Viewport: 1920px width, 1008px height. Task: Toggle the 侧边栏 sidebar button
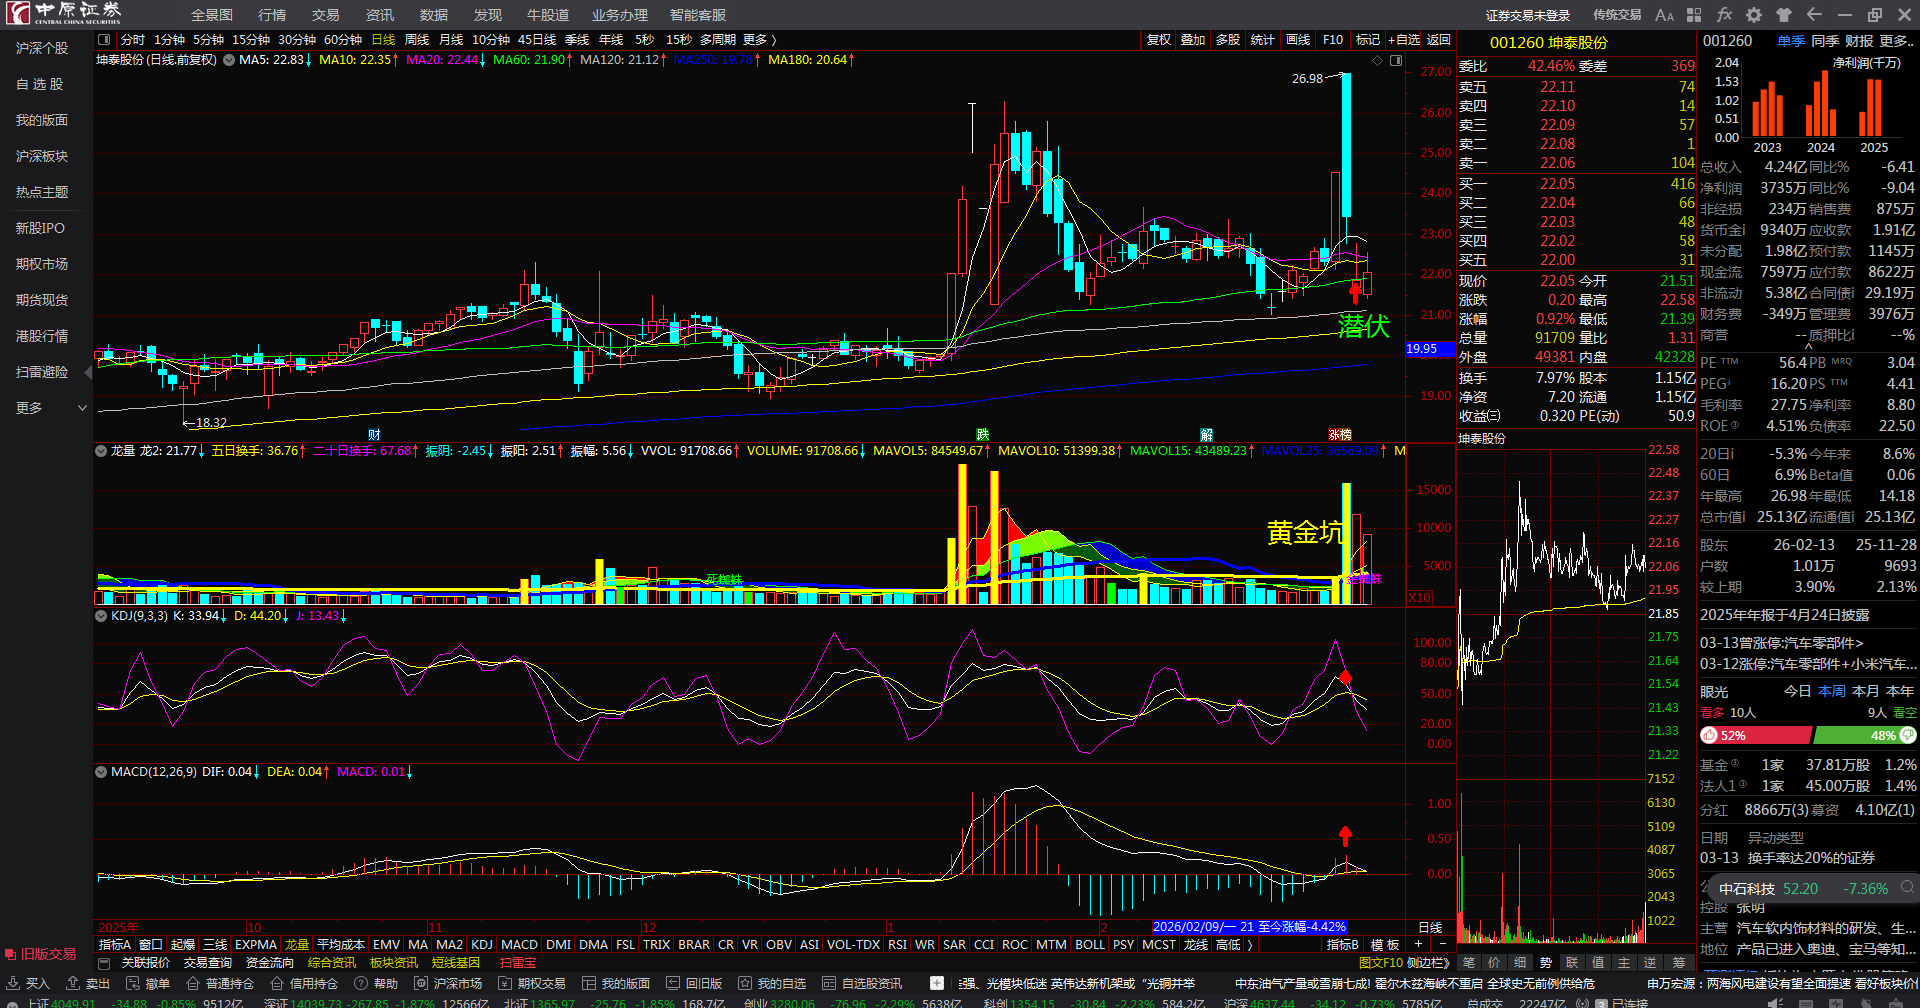[1427, 963]
